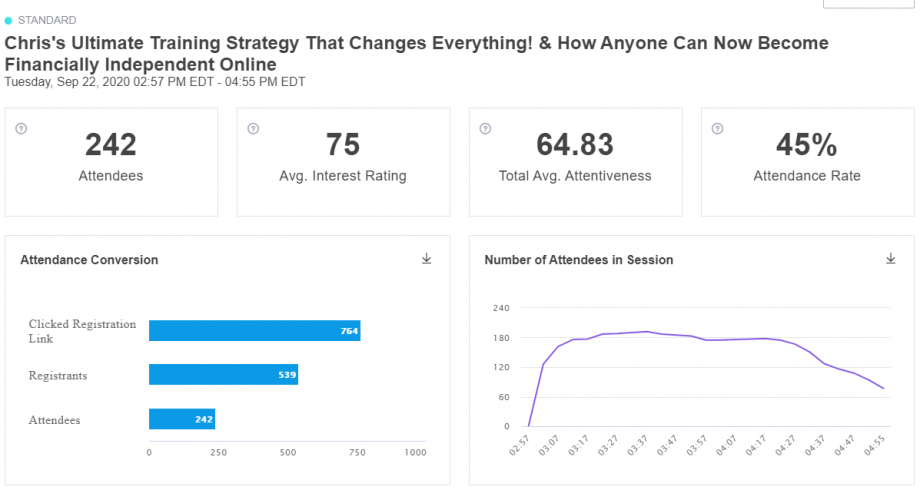920x500 pixels.
Task: Select the Registrants bar showing 539
Action: point(224,374)
